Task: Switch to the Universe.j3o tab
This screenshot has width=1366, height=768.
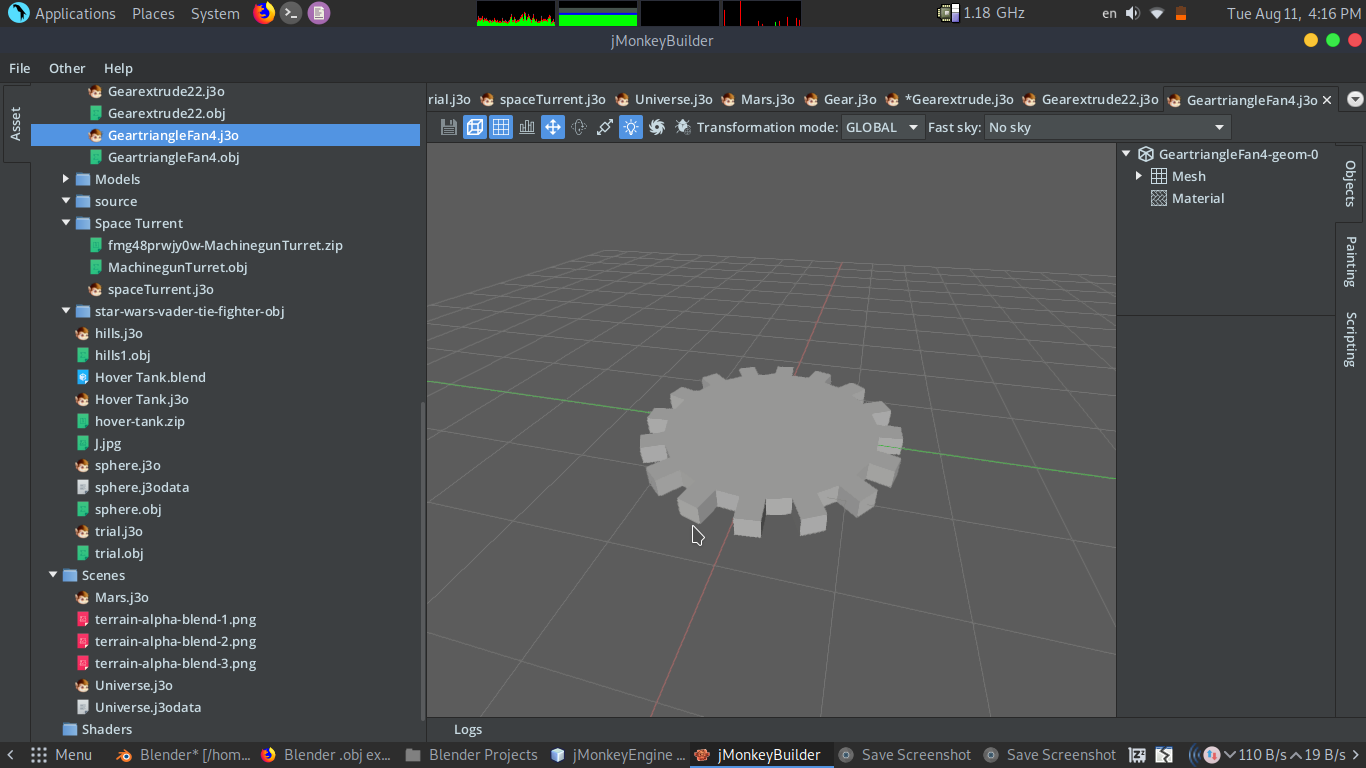Action: click(664, 99)
